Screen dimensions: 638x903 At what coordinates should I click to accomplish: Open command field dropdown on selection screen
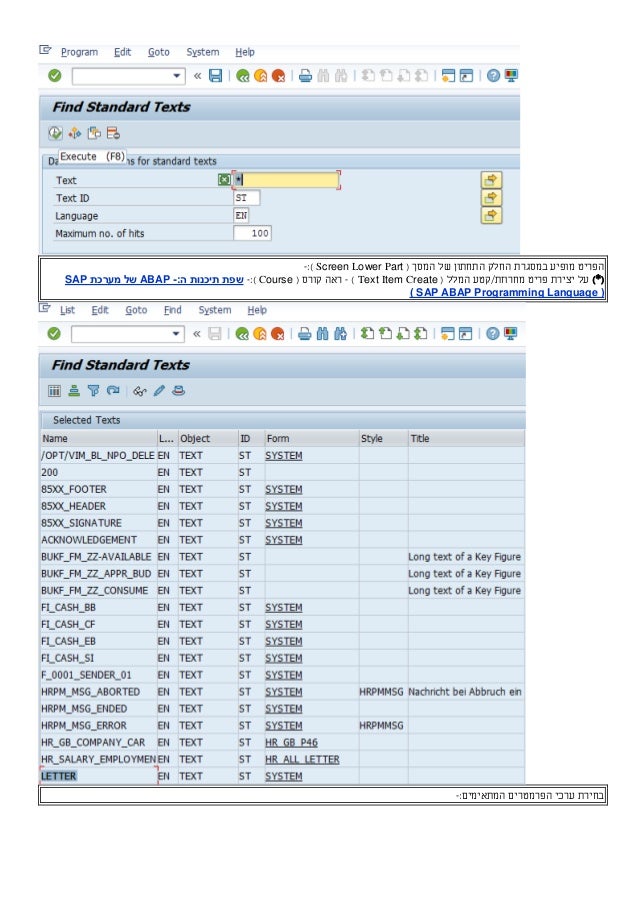pyautogui.click(x=177, y=75)
